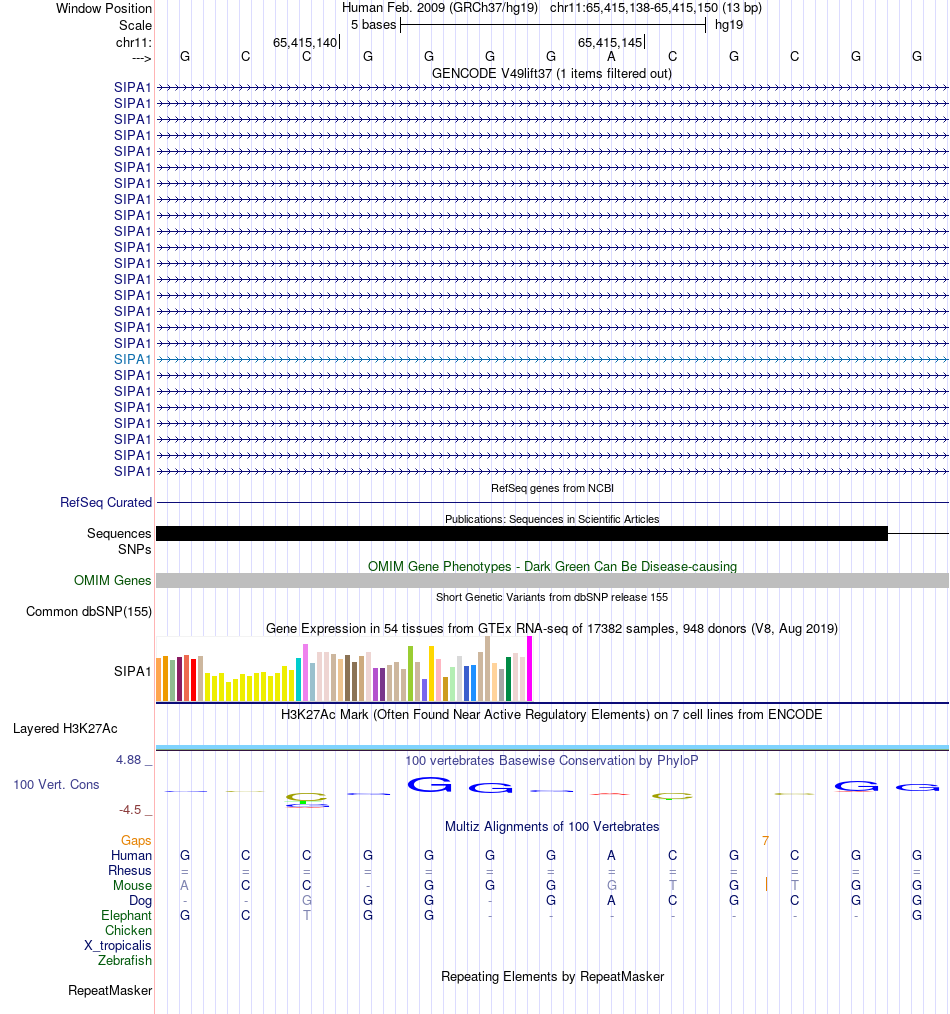950x1014 pixels.
Task: Click SIPA1 label beside GTEx bar chart
Action: pyautogui.click(x=132, y=672)
